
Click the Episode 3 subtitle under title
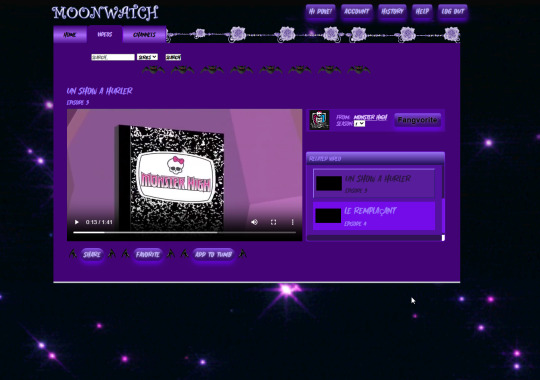click(x=78, y=102)
